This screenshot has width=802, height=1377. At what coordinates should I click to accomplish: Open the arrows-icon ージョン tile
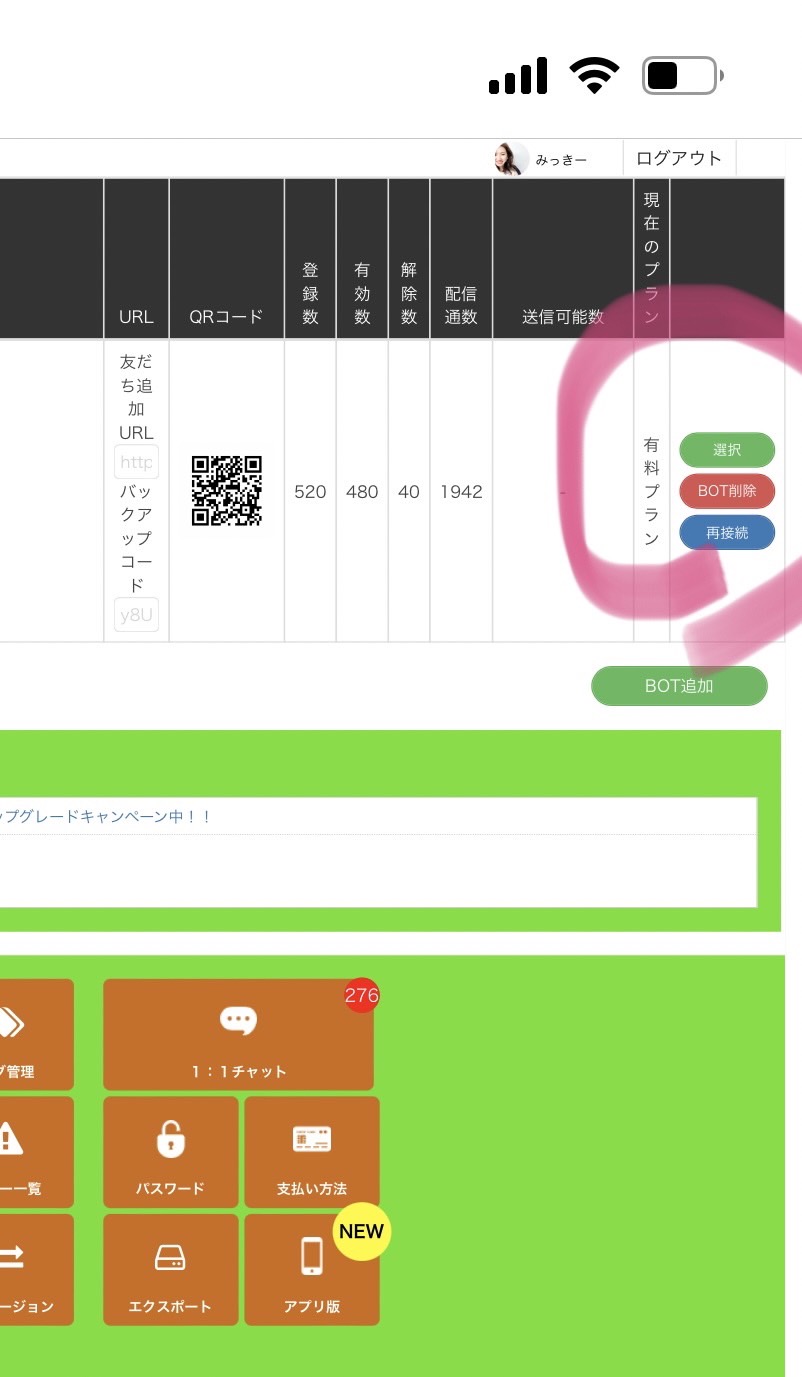coord(36,1270)
